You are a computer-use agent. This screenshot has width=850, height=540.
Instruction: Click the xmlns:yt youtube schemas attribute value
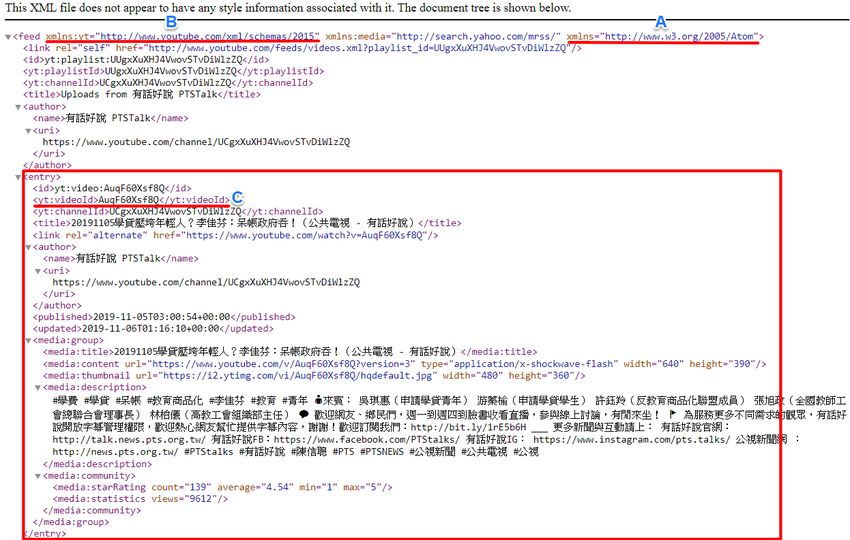210,36
